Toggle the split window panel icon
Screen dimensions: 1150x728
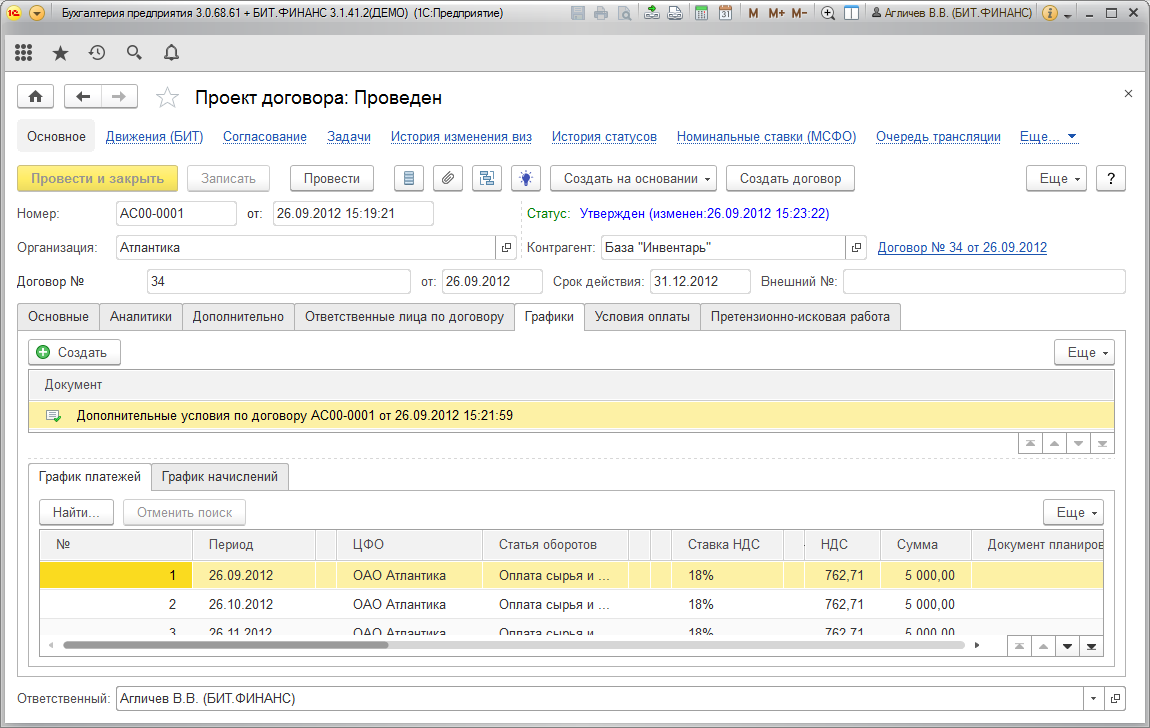click(x=851, y=13)
